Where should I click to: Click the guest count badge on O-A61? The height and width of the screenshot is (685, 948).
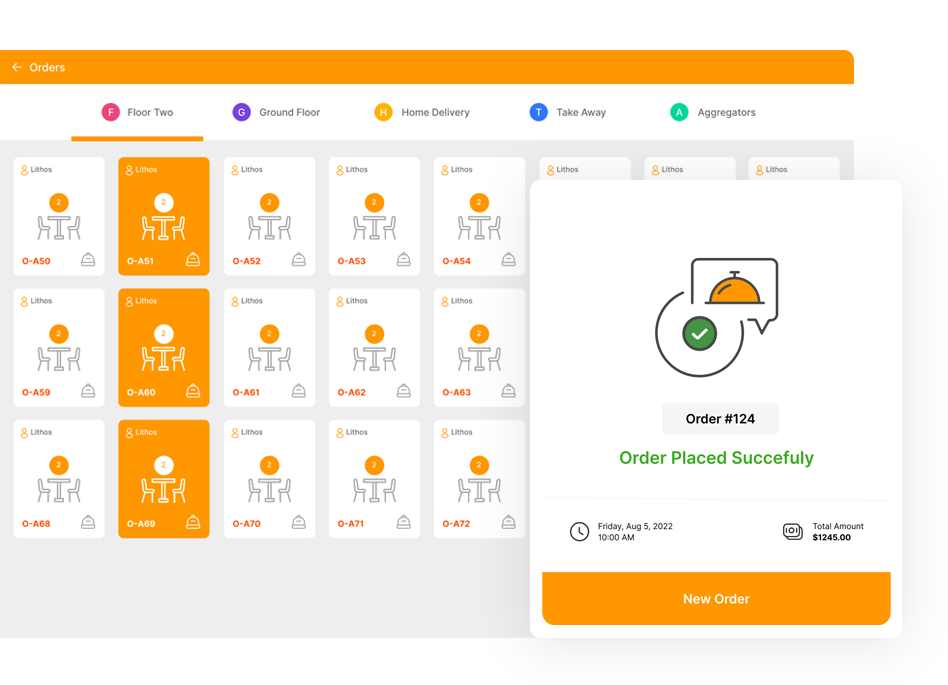click(270, 334)
